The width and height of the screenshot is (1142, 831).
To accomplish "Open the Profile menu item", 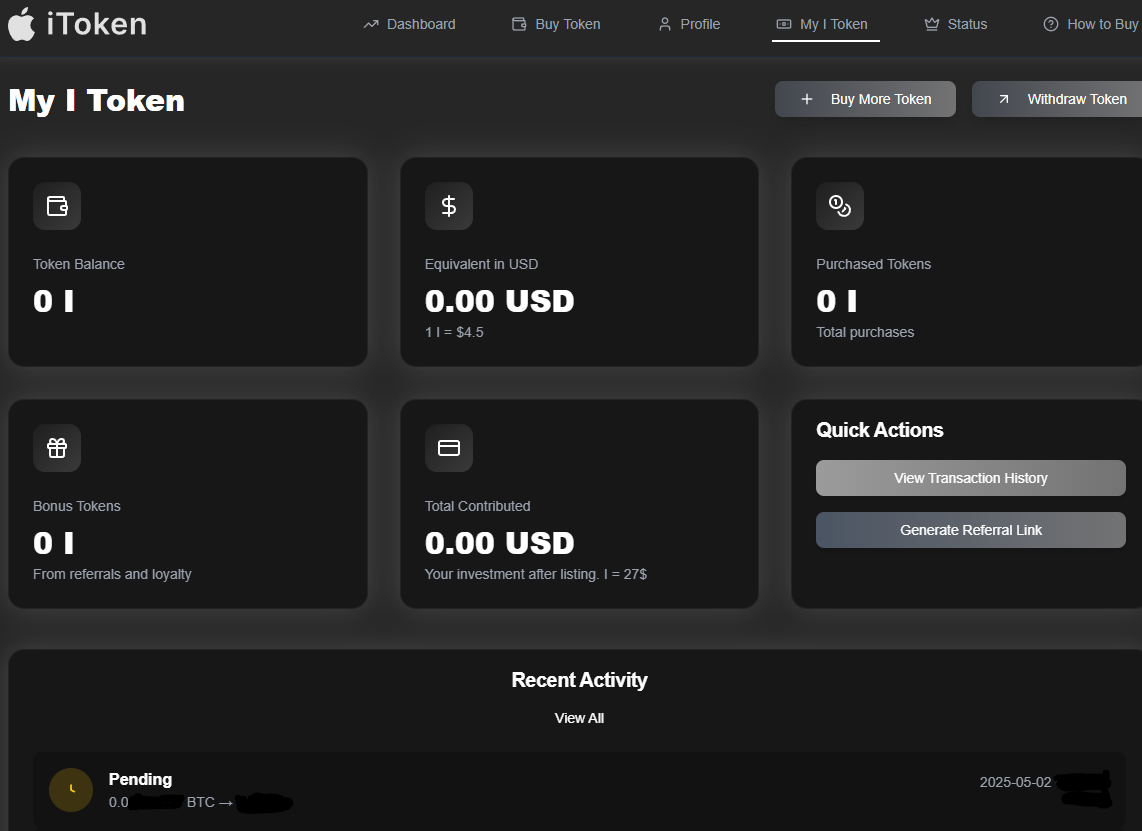I will coord(689,24).
